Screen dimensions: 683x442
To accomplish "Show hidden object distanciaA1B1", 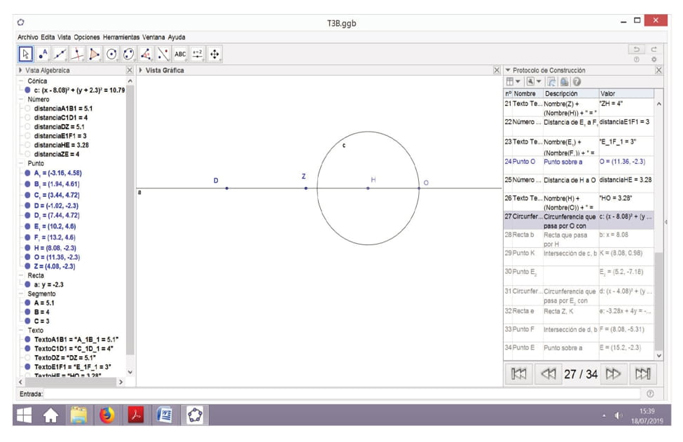I will click(x=28, y=109).
